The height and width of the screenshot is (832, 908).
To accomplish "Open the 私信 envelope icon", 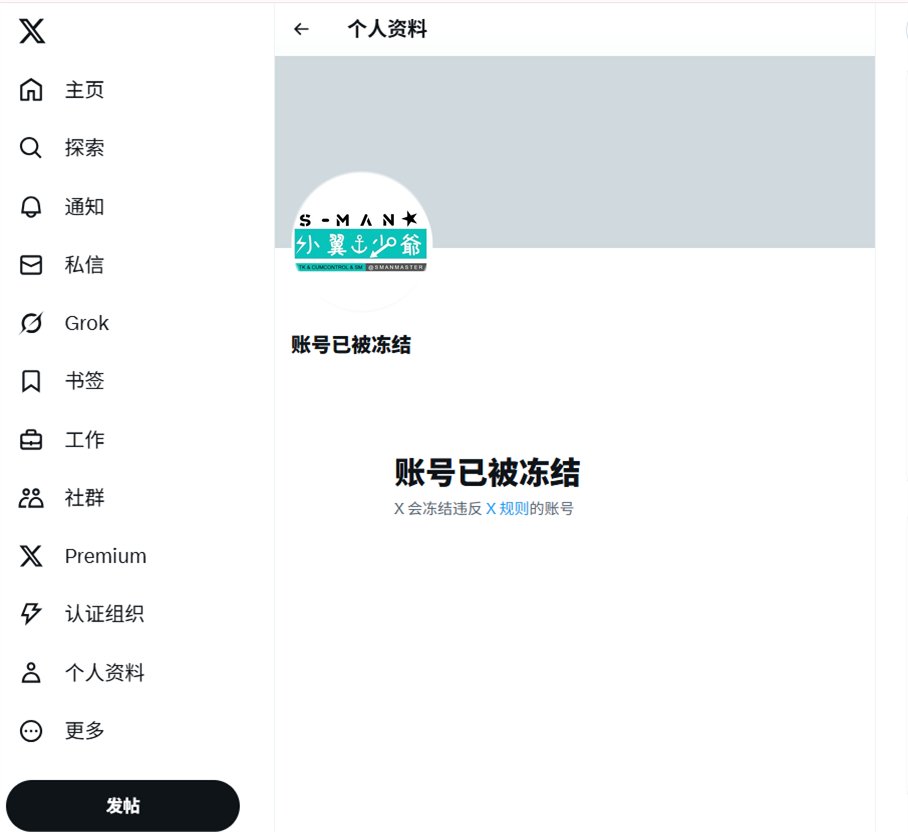I will [31, 265].
